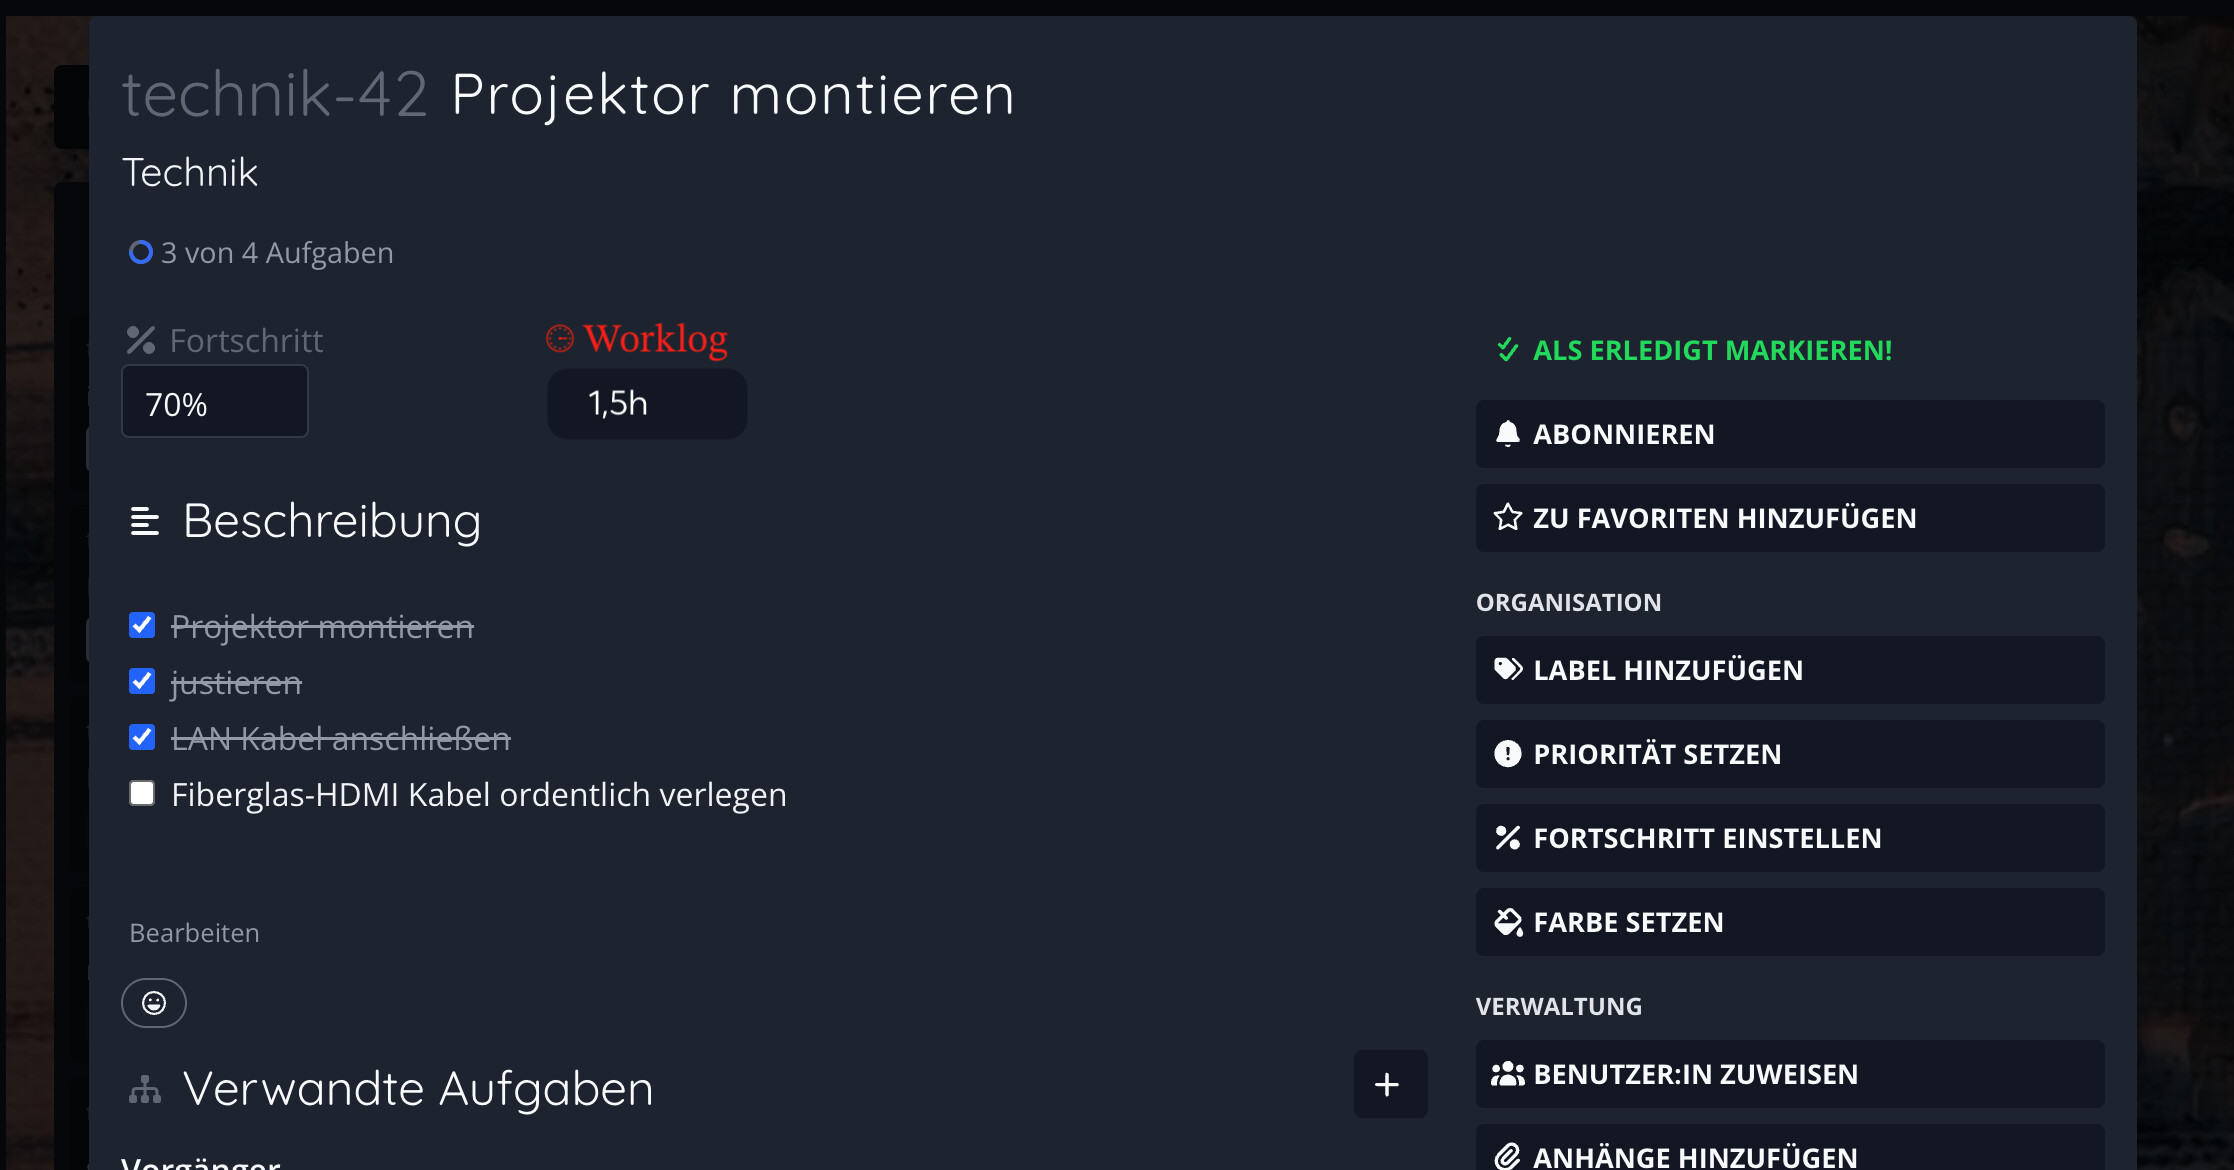
Task: Click the paint bucket icon for Farbe setzen
Action: point(1507,921)
